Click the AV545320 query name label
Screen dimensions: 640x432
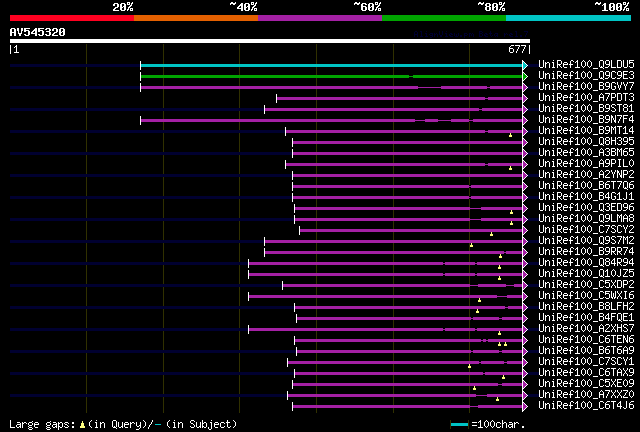[38, 32]
